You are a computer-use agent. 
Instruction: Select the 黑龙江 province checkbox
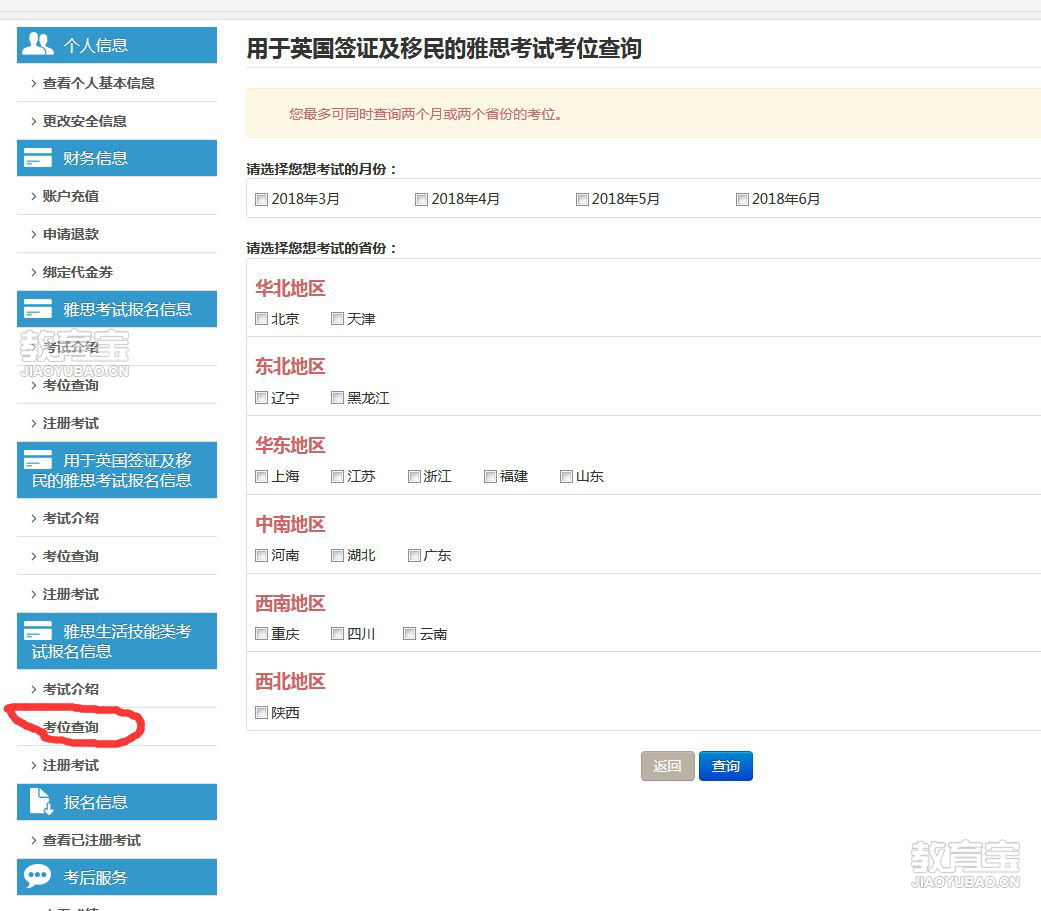click(x=337, y=398)
